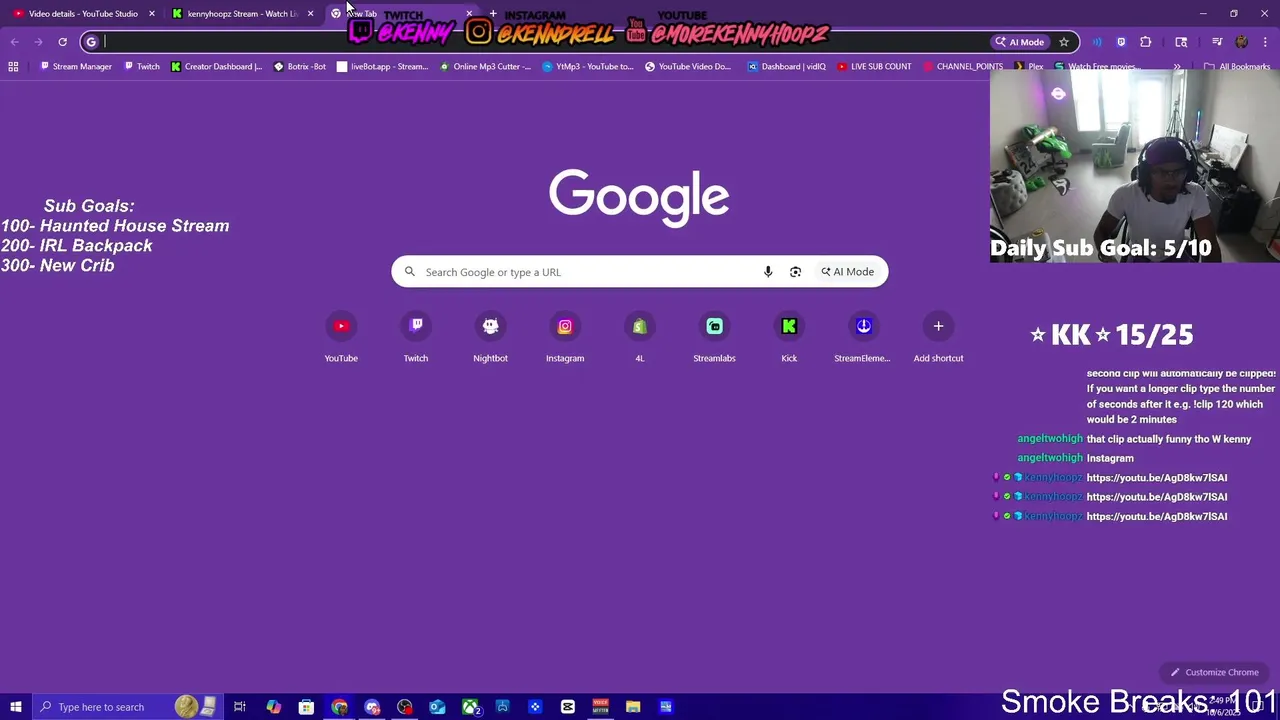The image size is (1280, 720).
Task: Open the Dashboard | vidIQ bookmark
Action: pos(786,67)
